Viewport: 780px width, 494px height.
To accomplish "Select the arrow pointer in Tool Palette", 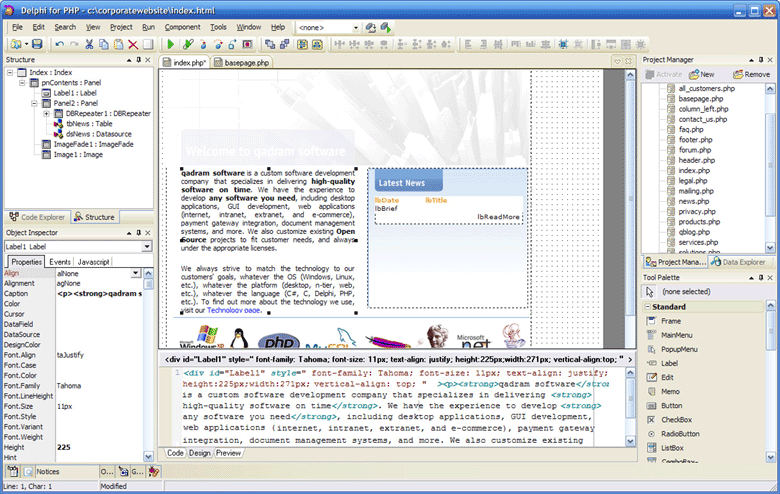I will point(649,292).
